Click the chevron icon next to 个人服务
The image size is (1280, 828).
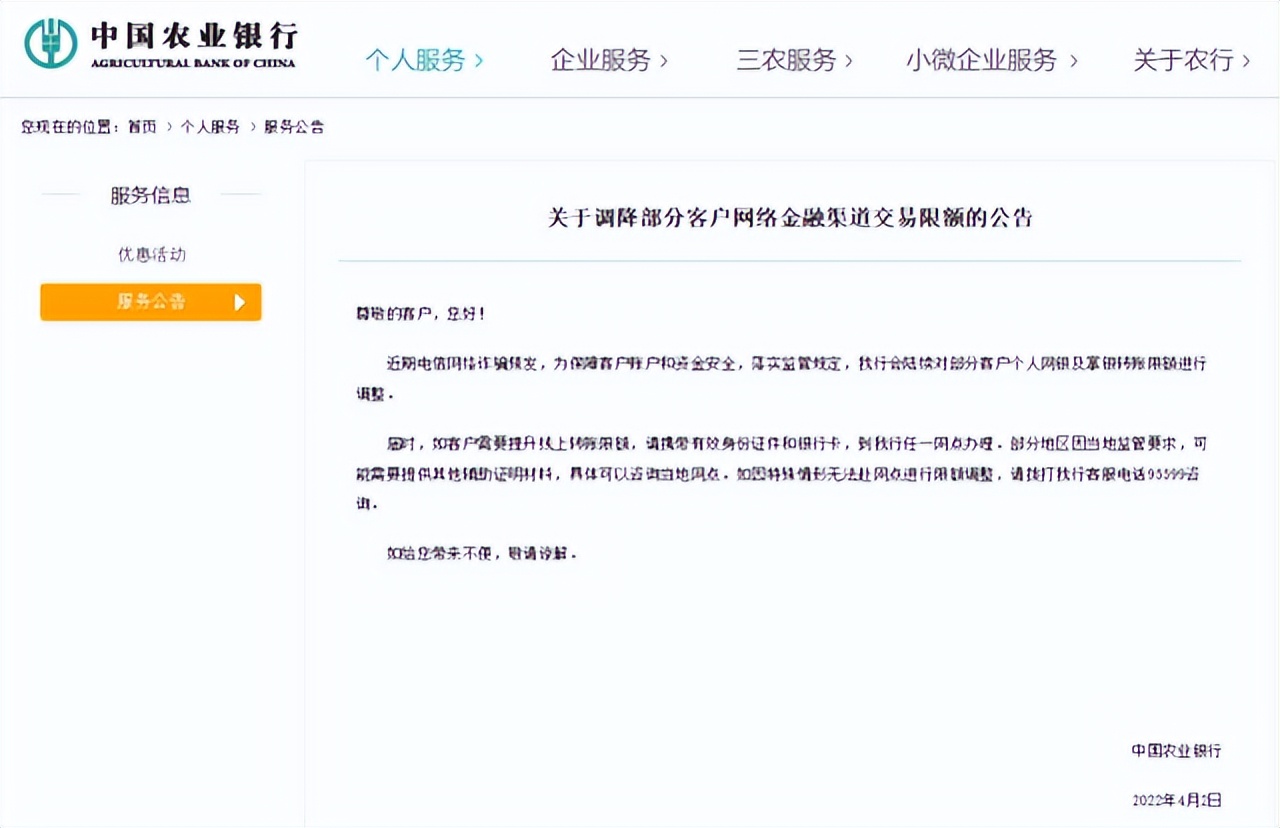(479, 61)
